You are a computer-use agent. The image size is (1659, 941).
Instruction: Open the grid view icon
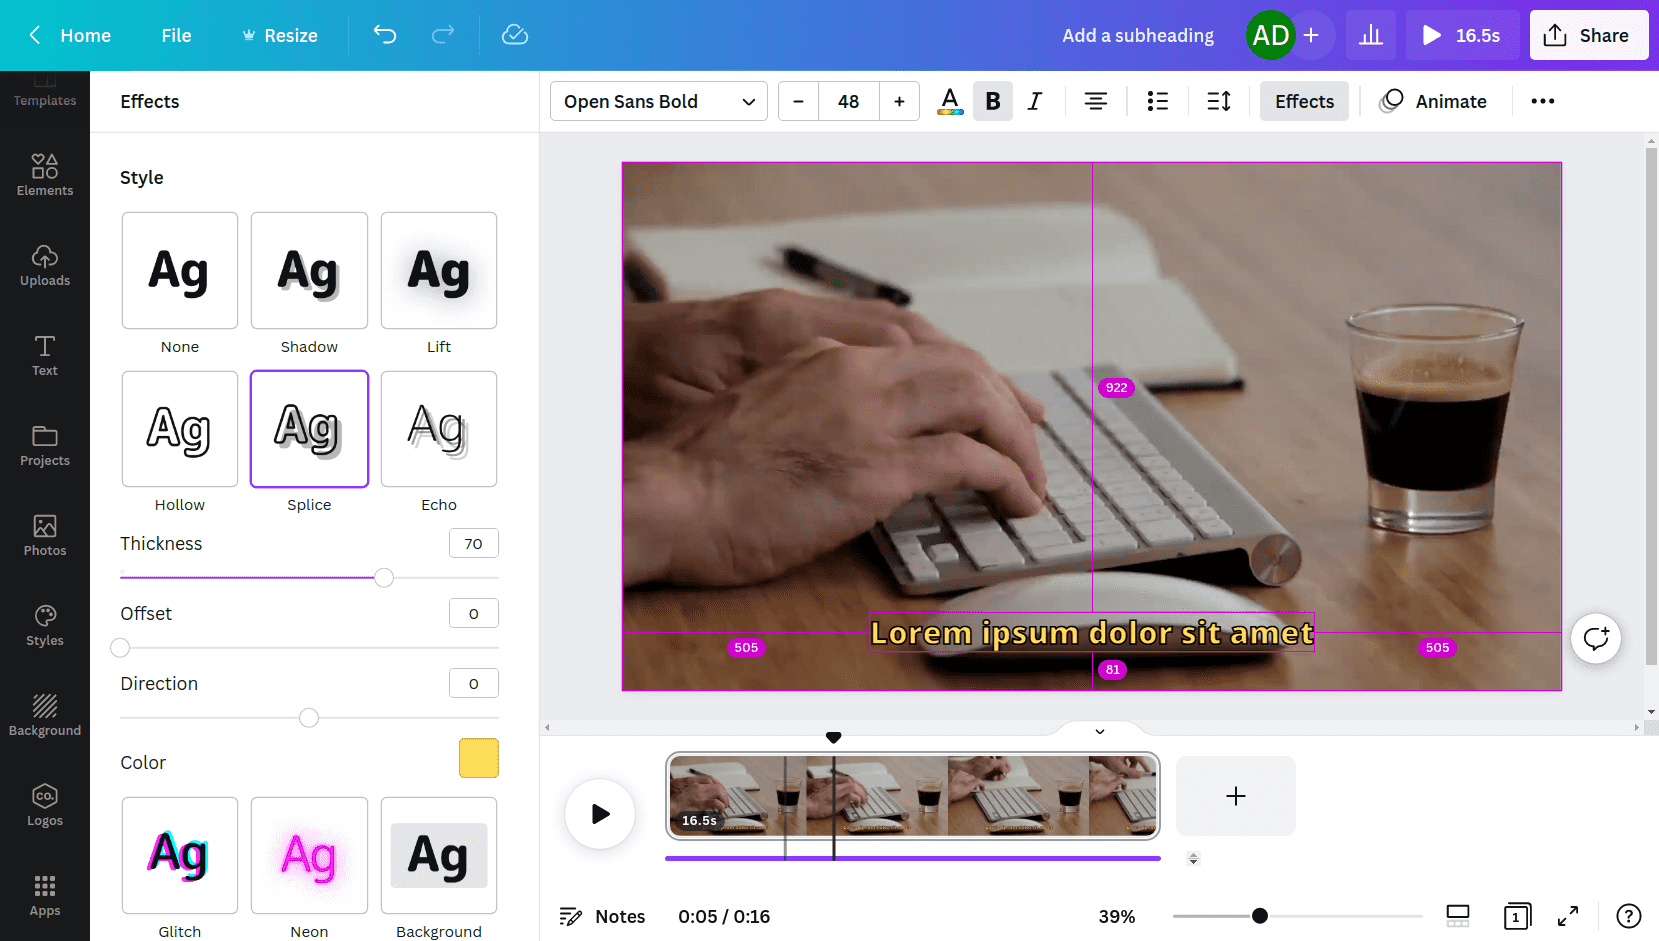pyautogui.click(x=1458, y=916)
